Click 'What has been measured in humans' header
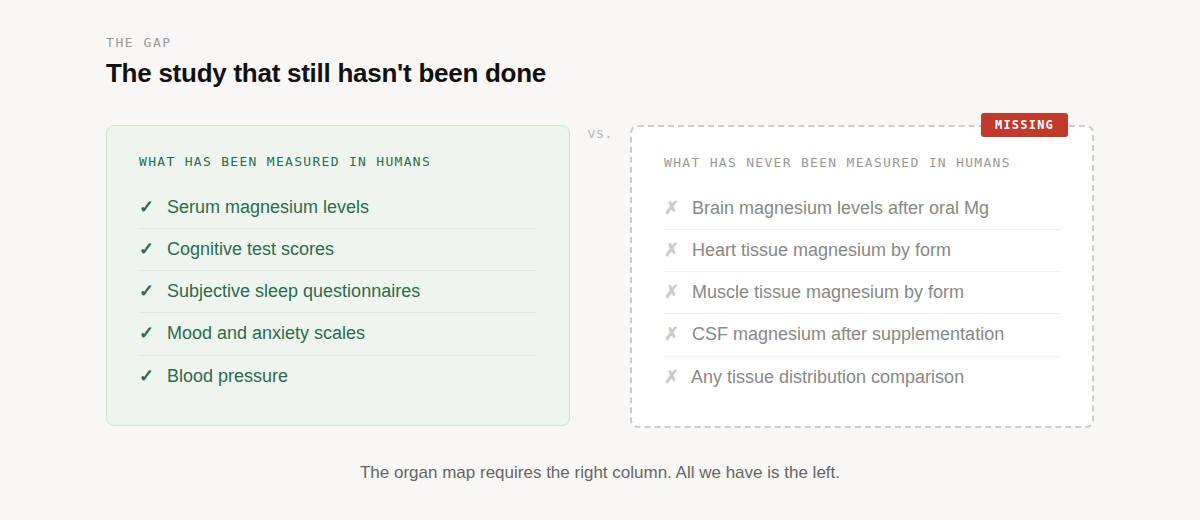The width and height of the screenshot is (1200, 520). tap(284, 162)
